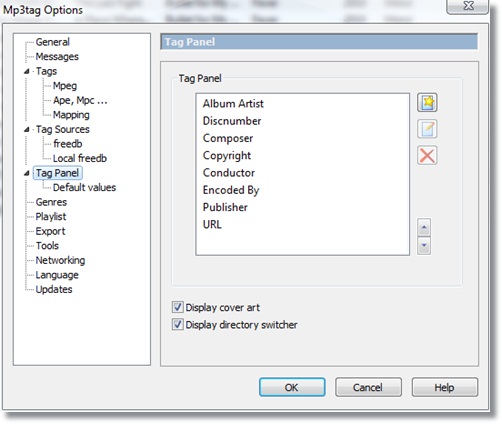The image size is (502, 424).
Task: Collapse the Tag Panel tree node
Action: point(27,173)
